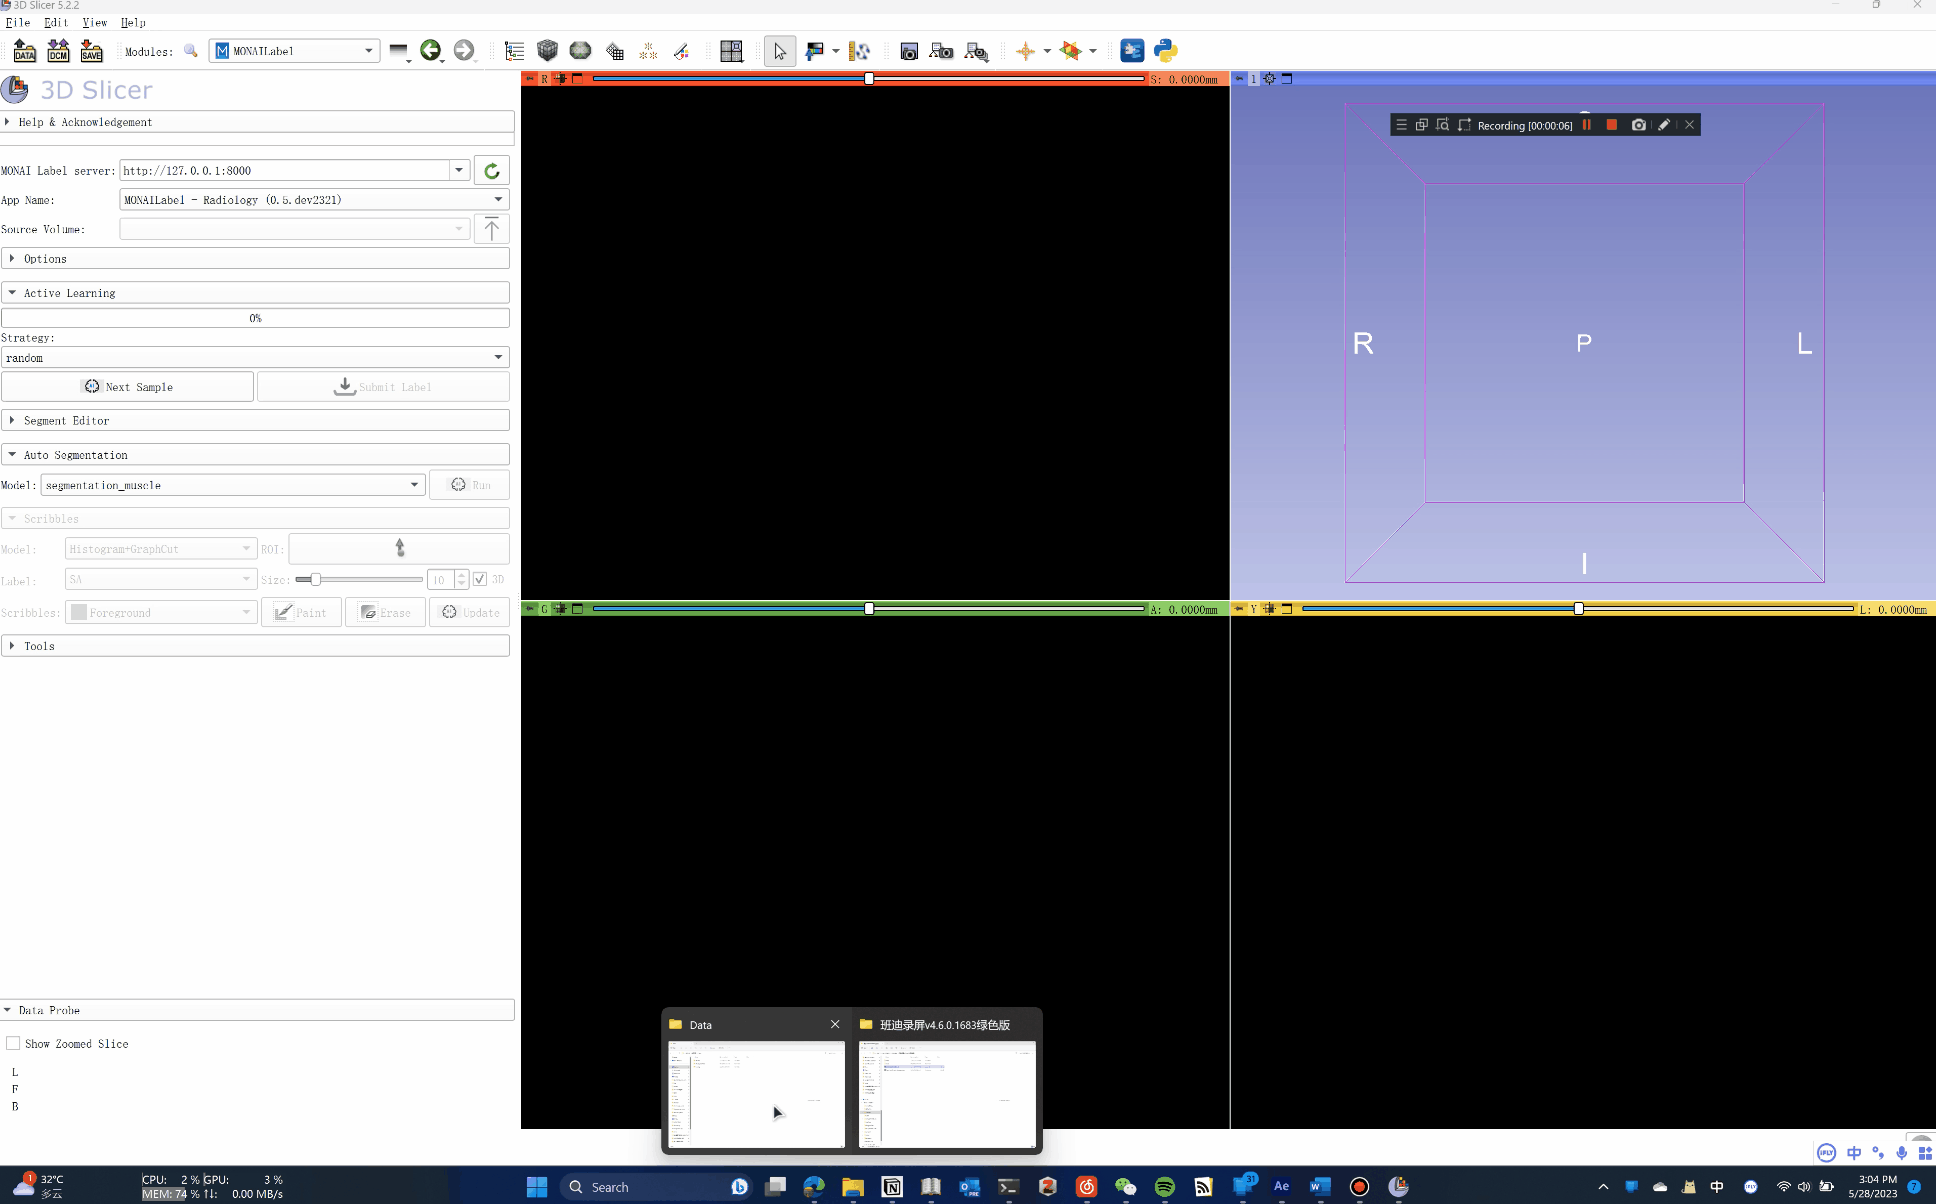Toggle the 3D scribbles checkbox
1936x1204 pixels.
coord(480,579)
